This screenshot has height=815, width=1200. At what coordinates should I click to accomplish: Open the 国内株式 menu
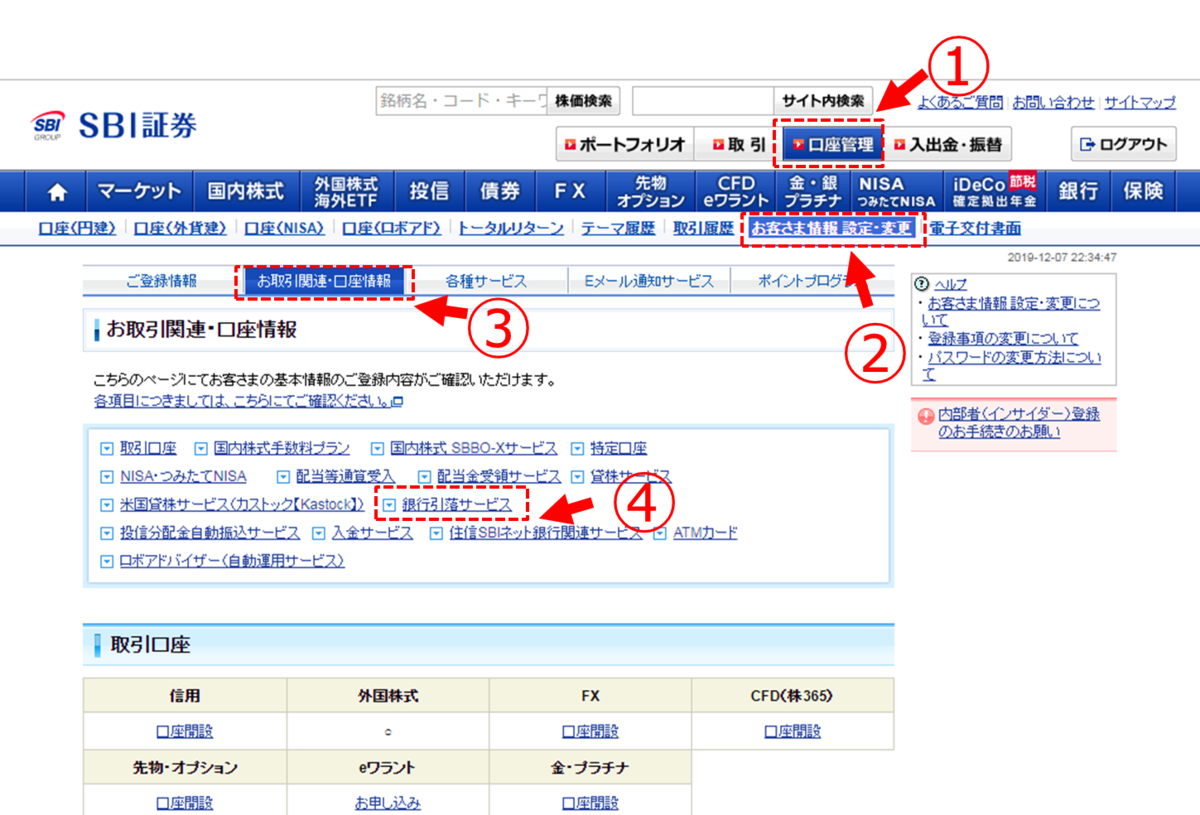point(246,190)
